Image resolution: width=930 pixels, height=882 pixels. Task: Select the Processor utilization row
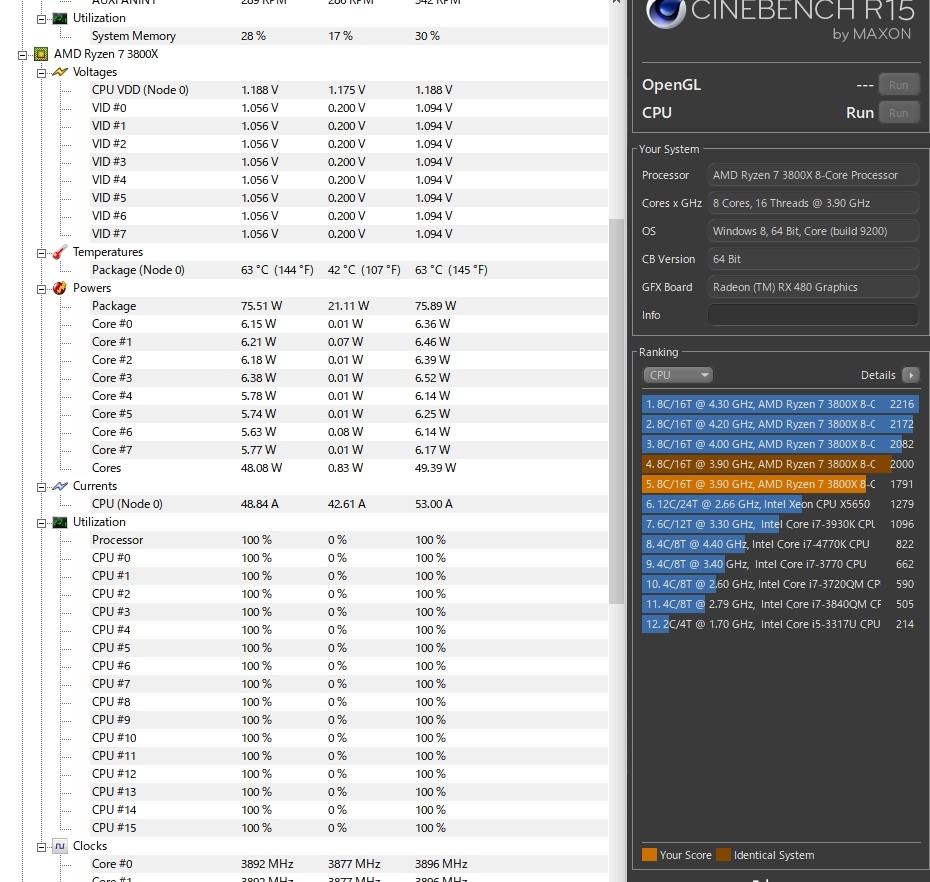[x=347, y=540]
